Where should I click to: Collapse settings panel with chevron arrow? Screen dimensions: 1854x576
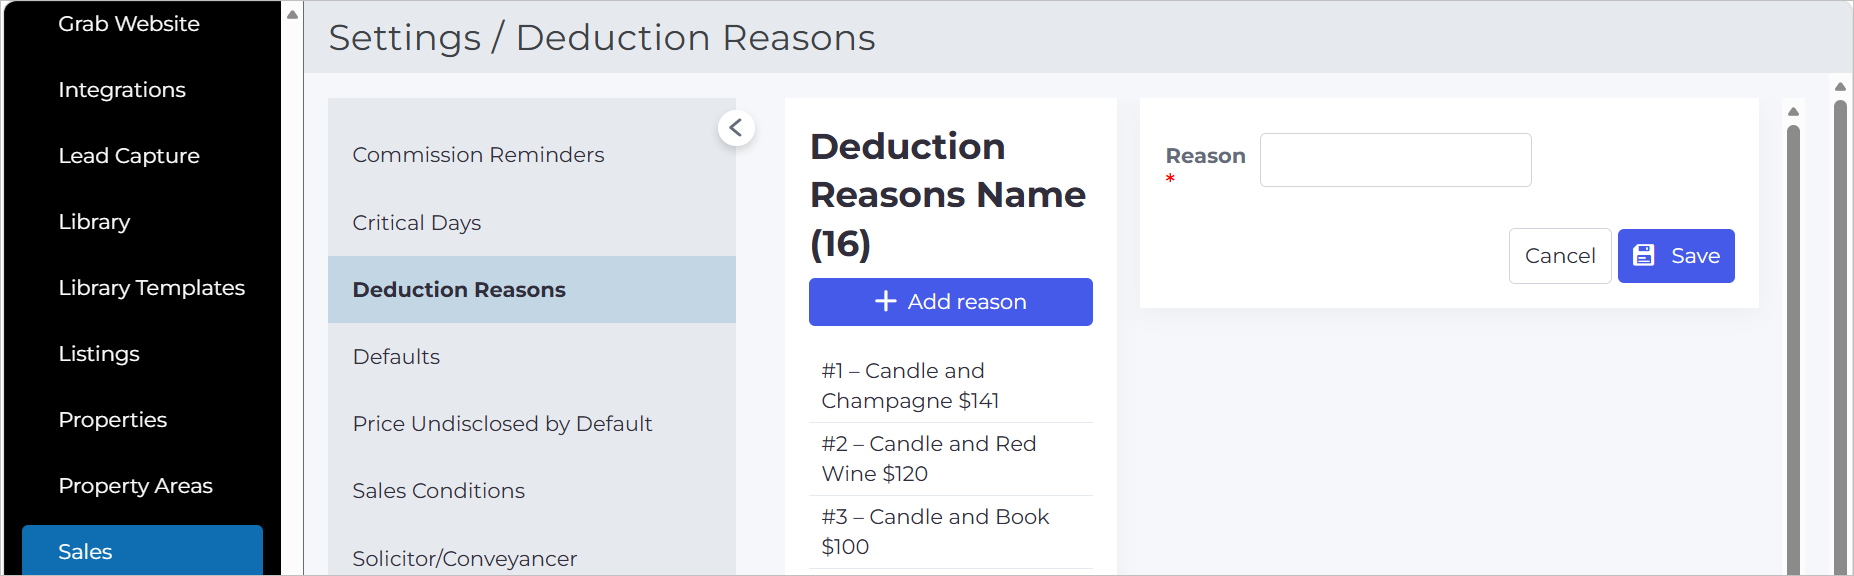coord(736,128)
